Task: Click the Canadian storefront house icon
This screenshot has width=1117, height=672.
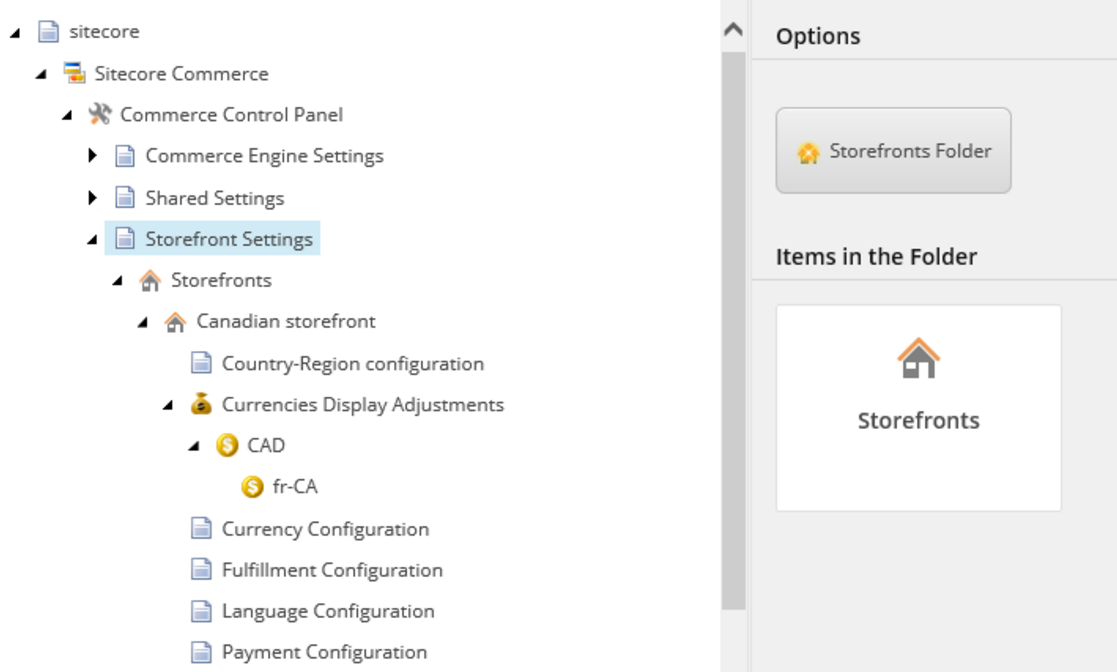Action: (175, 321)
